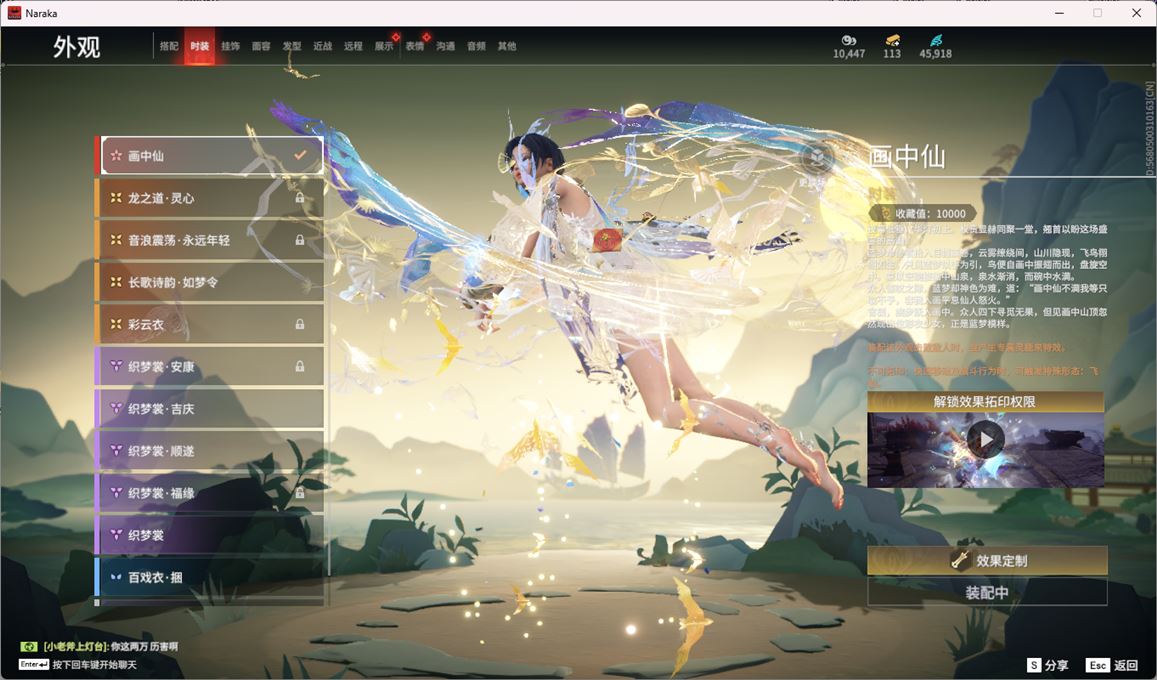Viewport: 1157px width, 680px height.
Task: Click the 收藏值: 10000 badge
Action: (x=922, y=213)
